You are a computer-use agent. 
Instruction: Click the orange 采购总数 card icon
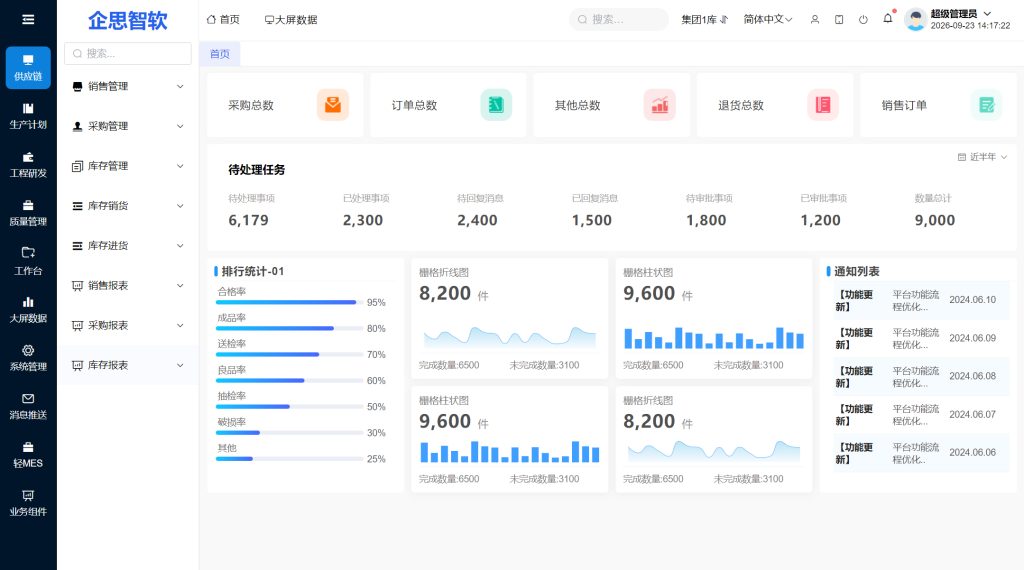pos(333,104)
